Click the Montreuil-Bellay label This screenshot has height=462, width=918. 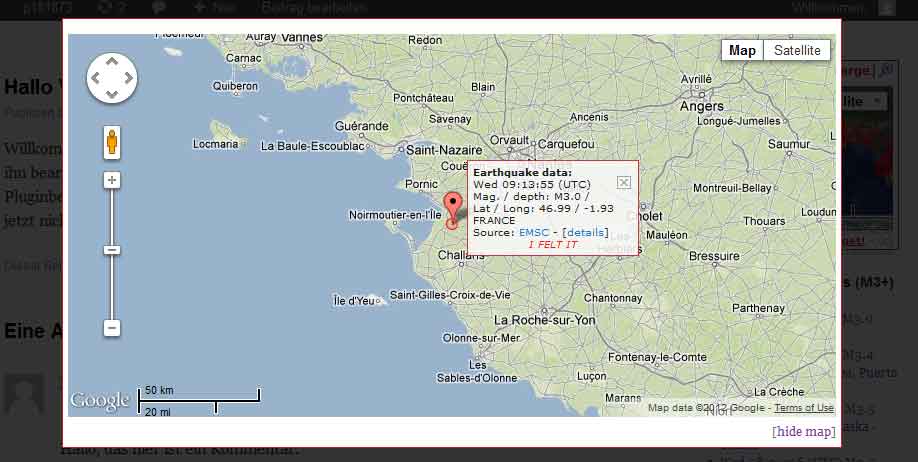732,189
